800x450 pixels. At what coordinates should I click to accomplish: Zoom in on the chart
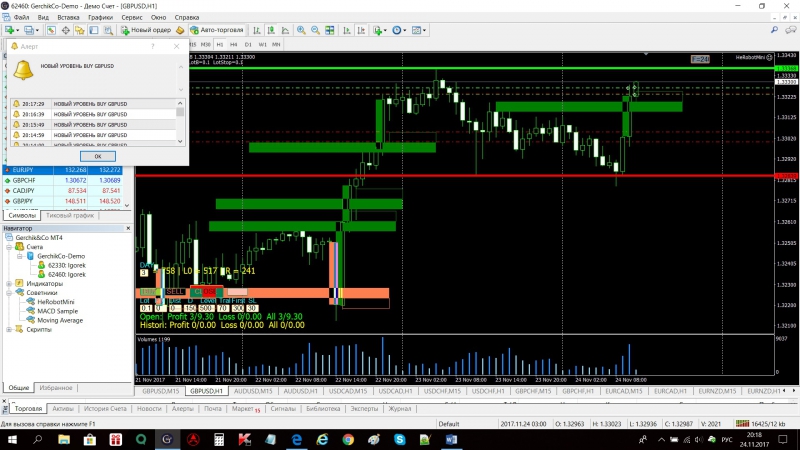[301, 30]
